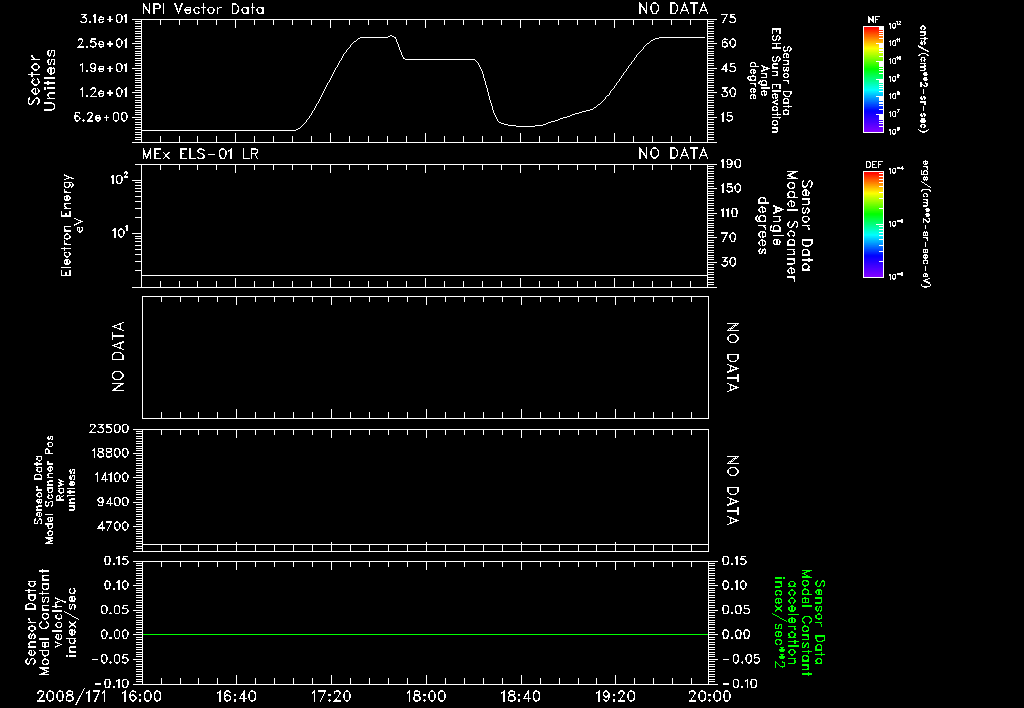Image resolution: width=1024 pixels, height=708 pixels.
Task: Click the date label '2008/171'
Action: click(71, 696)
